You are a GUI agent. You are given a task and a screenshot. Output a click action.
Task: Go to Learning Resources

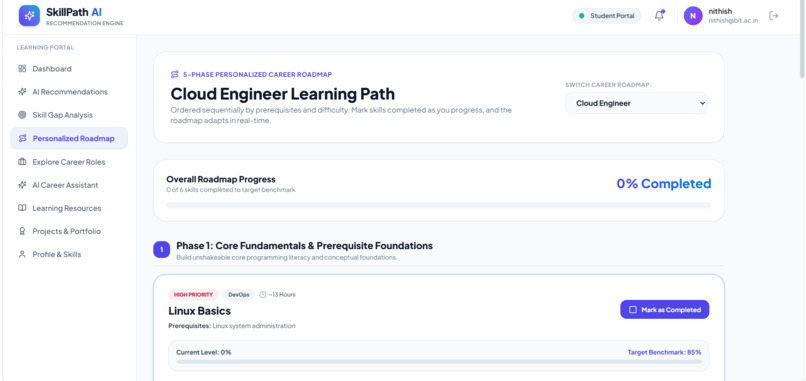click(69, 208)
